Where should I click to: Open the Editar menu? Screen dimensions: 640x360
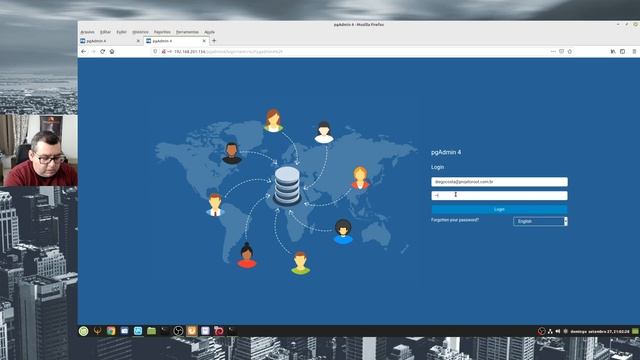pos(105,32)
